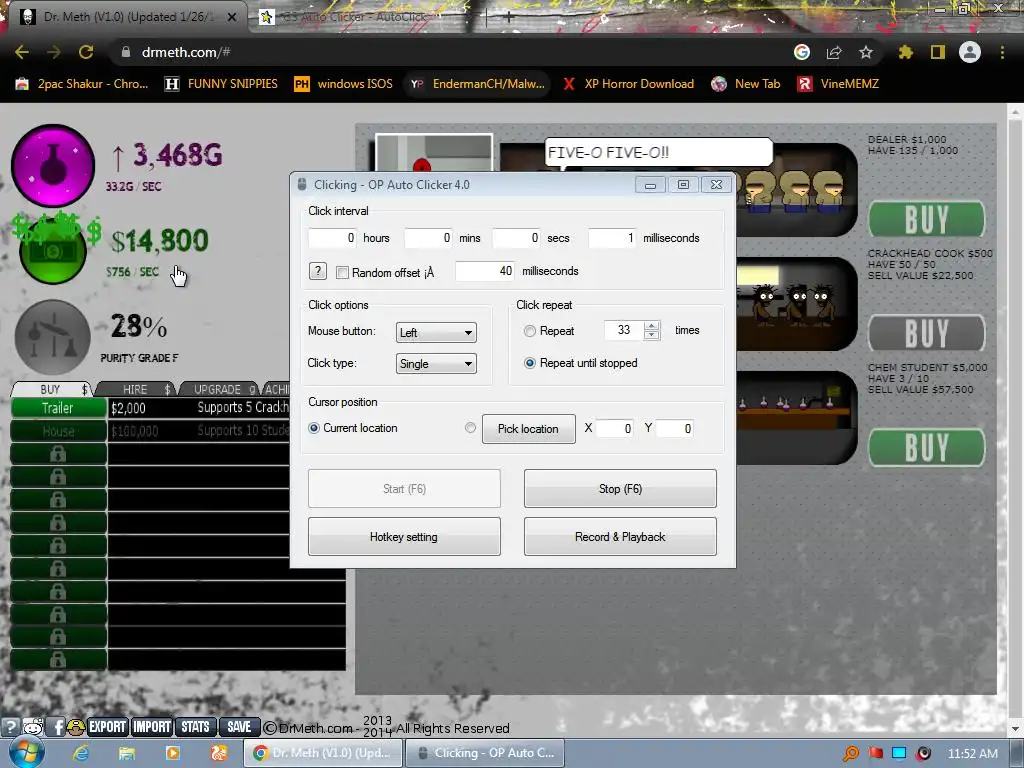Open the STATS button in game footer

(x=195, y=727)
